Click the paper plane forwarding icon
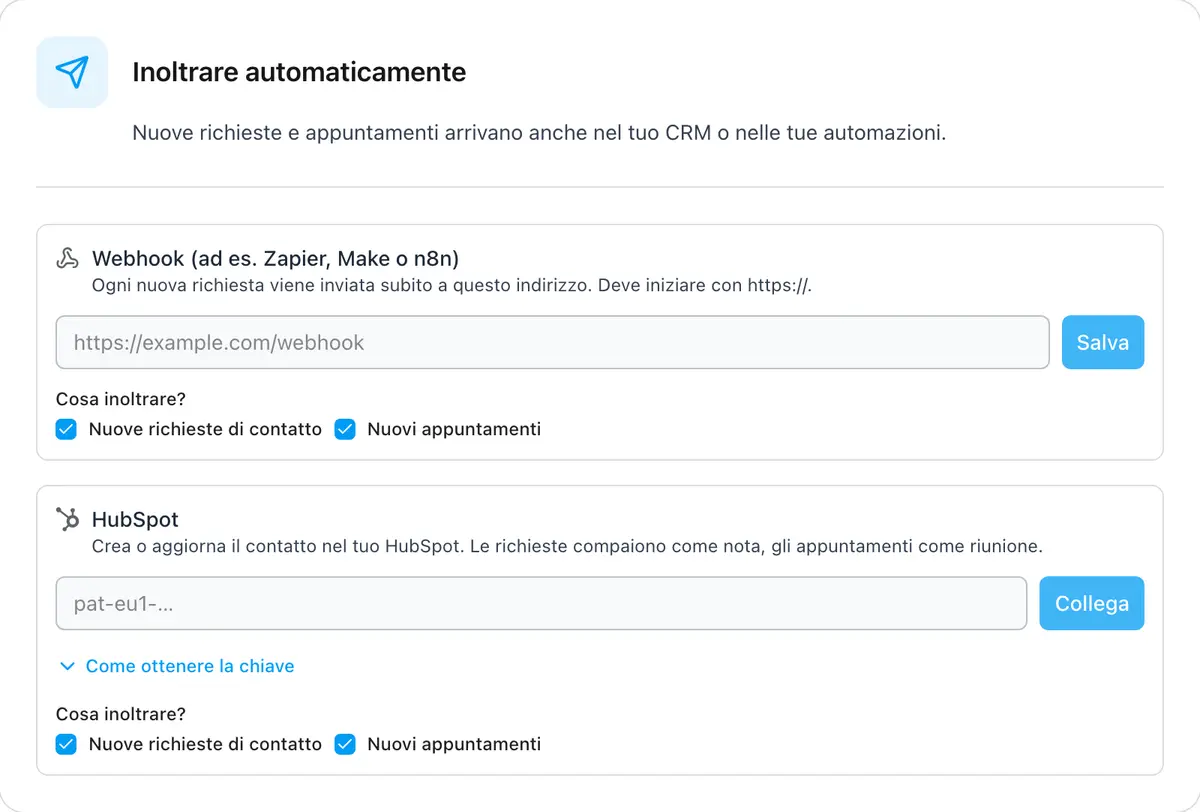This screenshot has width=1200, height=812. pos(72,72)
